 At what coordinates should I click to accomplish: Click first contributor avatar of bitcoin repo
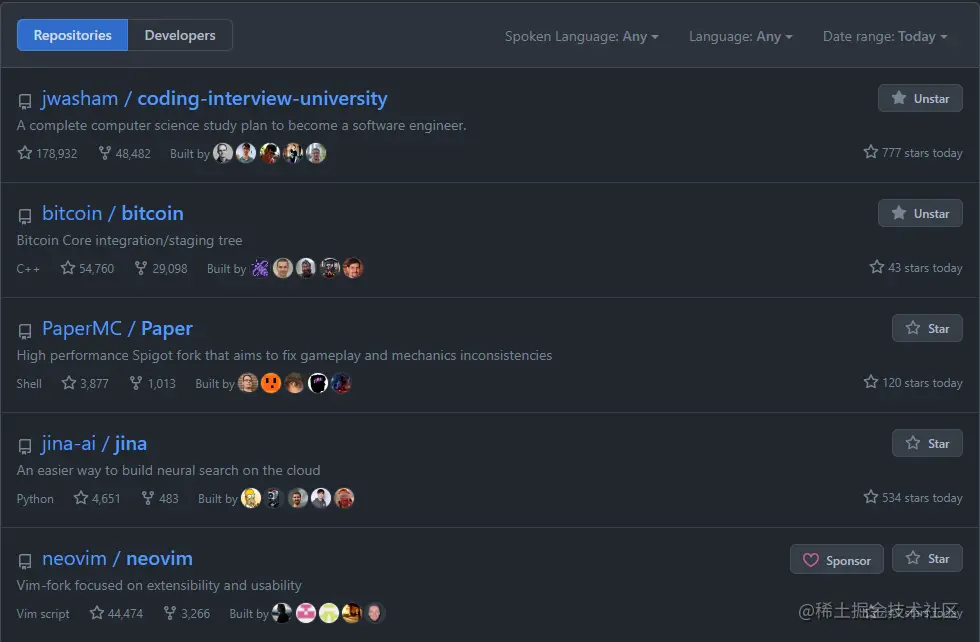click(260, 268)
